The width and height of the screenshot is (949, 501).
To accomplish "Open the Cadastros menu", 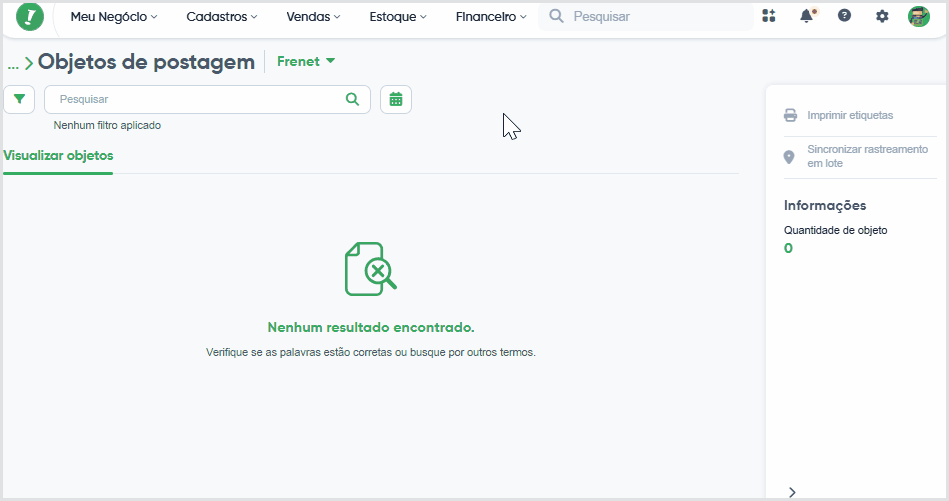I will (222, 17).
